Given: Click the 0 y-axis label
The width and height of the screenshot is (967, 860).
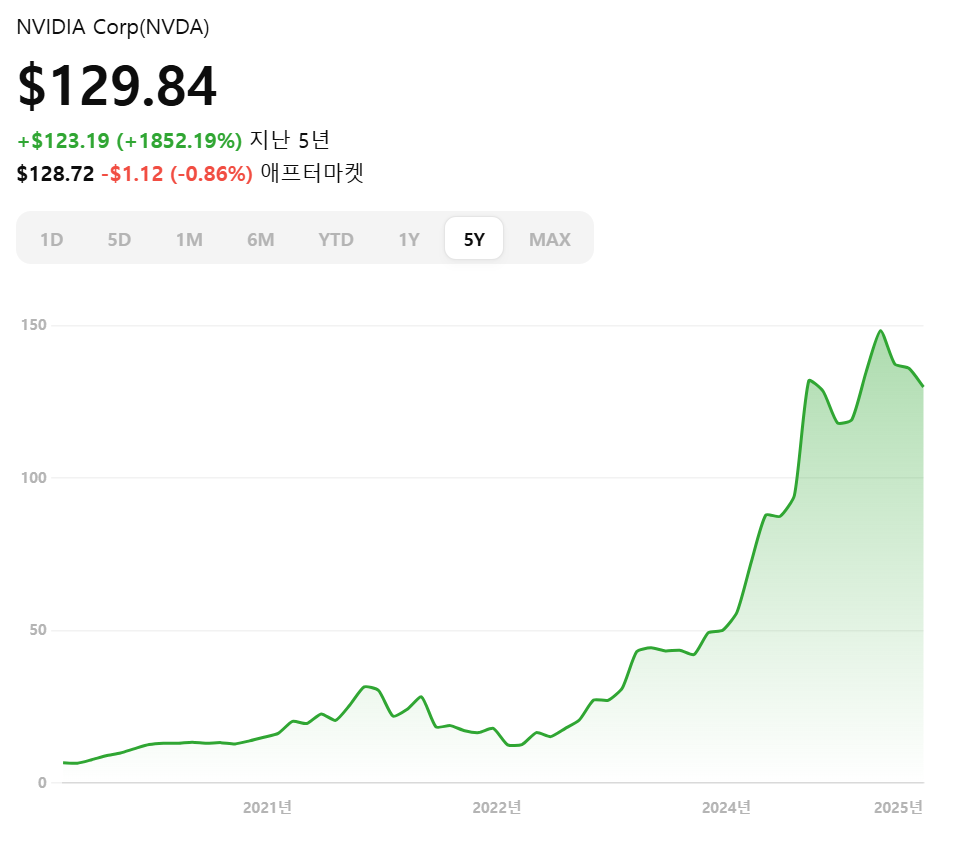Looking at the screenshot, I should tap(42, 783).
